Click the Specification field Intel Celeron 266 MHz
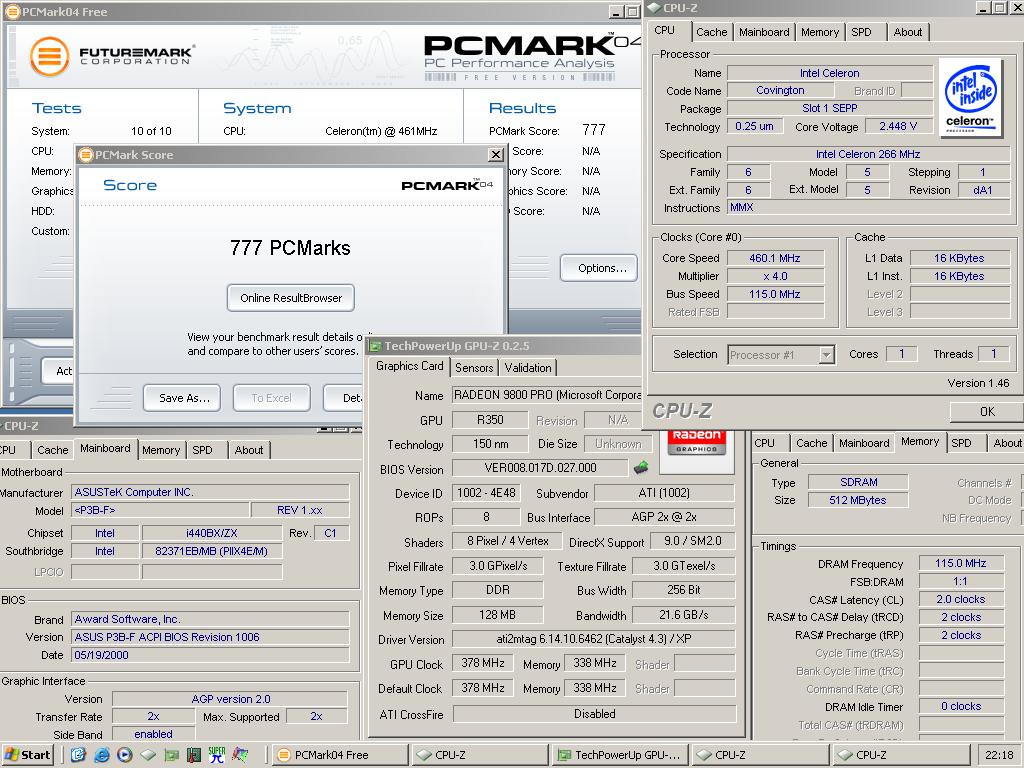 (868, 154)
